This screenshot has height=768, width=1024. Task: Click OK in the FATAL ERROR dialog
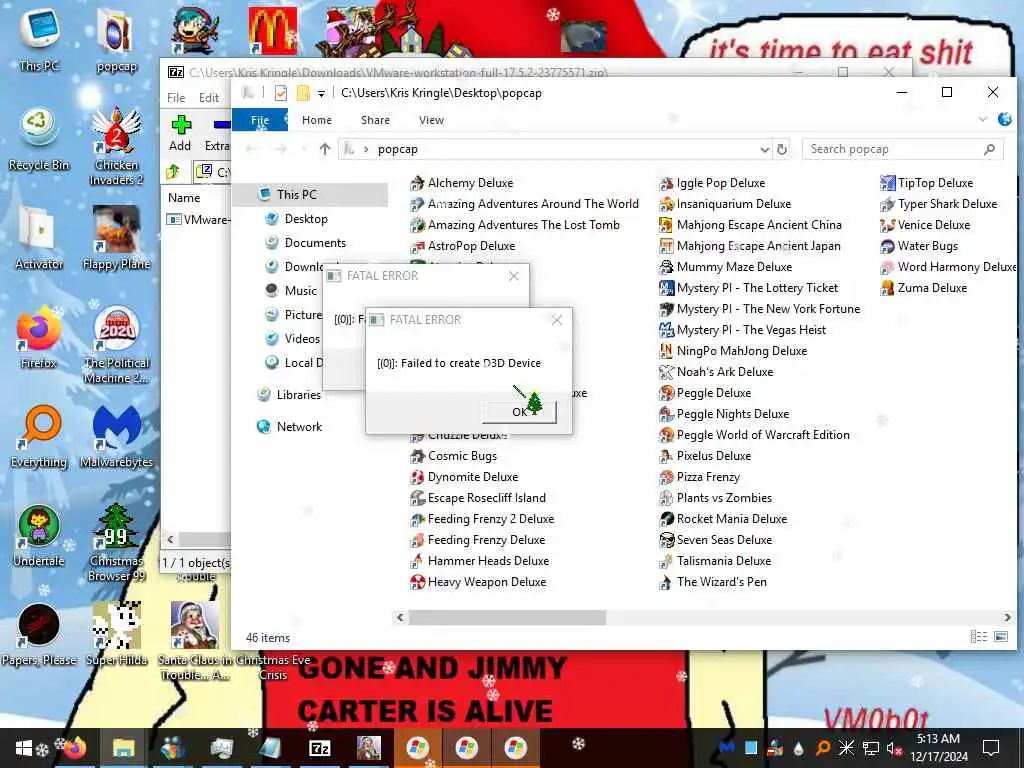point(519,412)
